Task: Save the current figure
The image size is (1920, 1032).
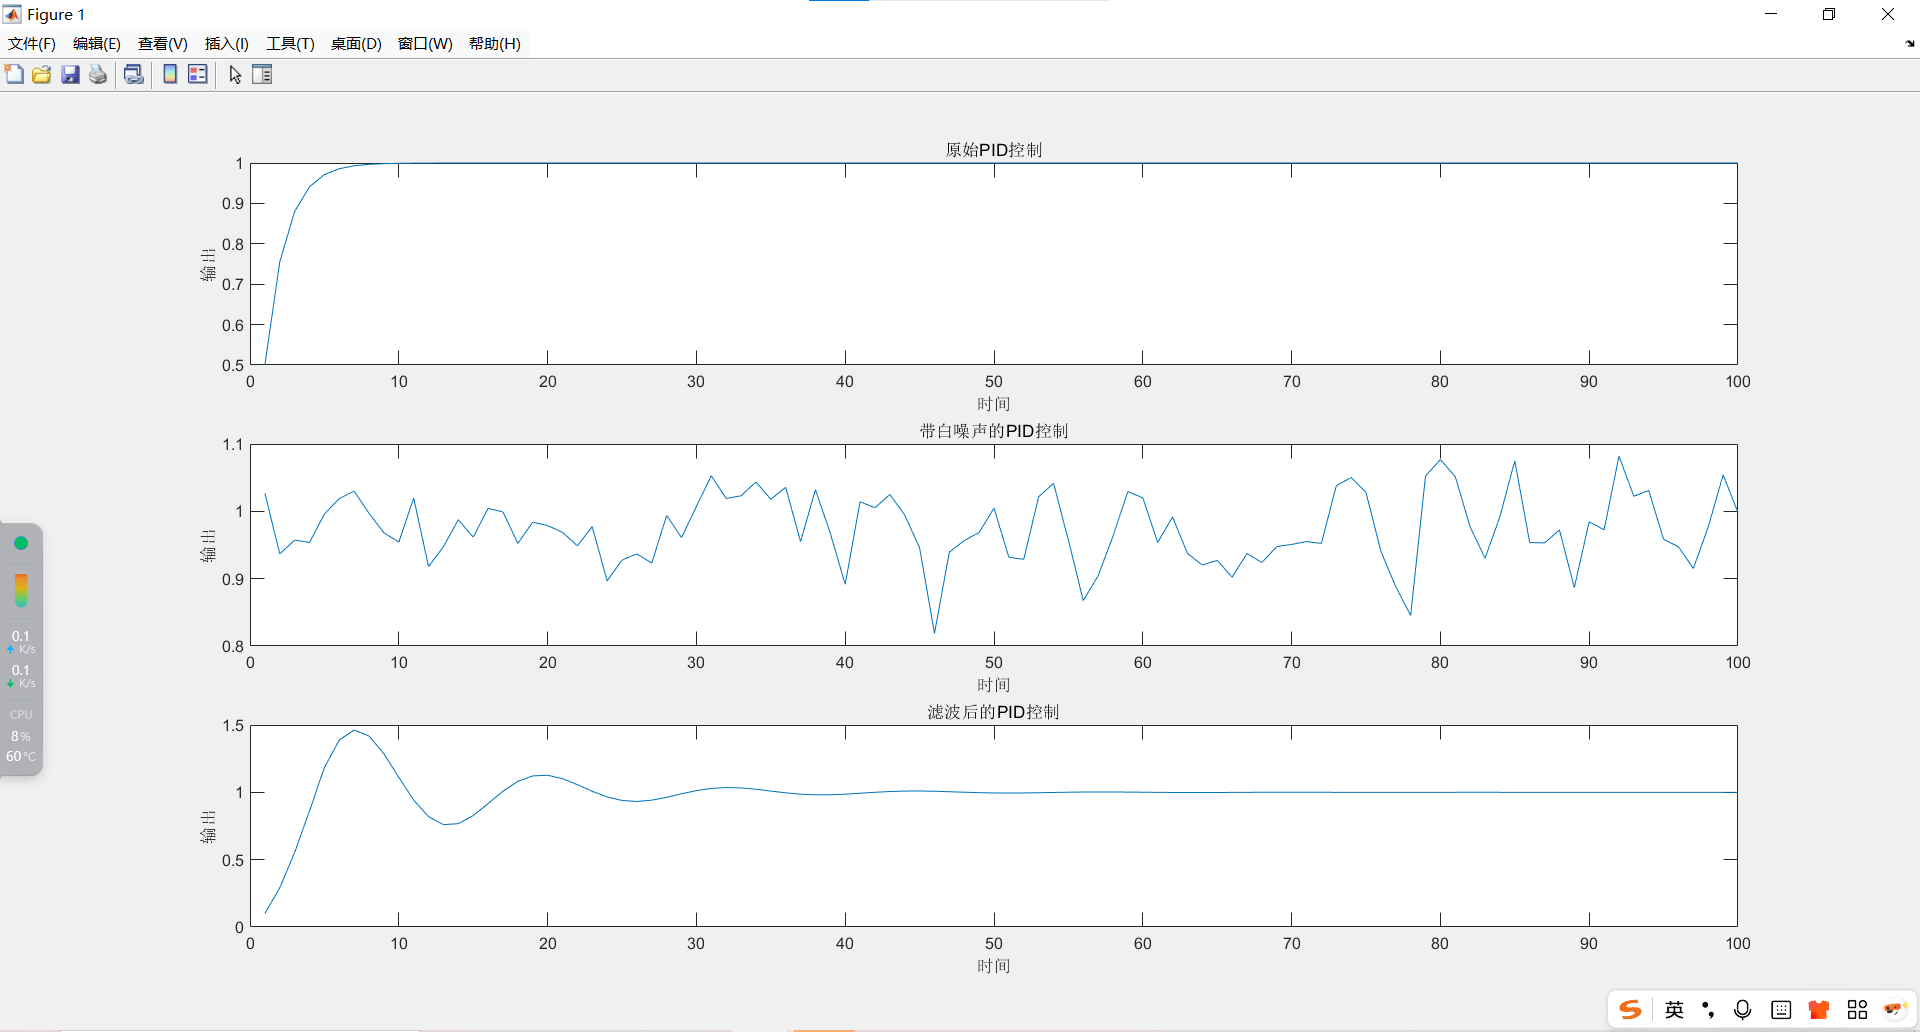Action: [69, 74]
